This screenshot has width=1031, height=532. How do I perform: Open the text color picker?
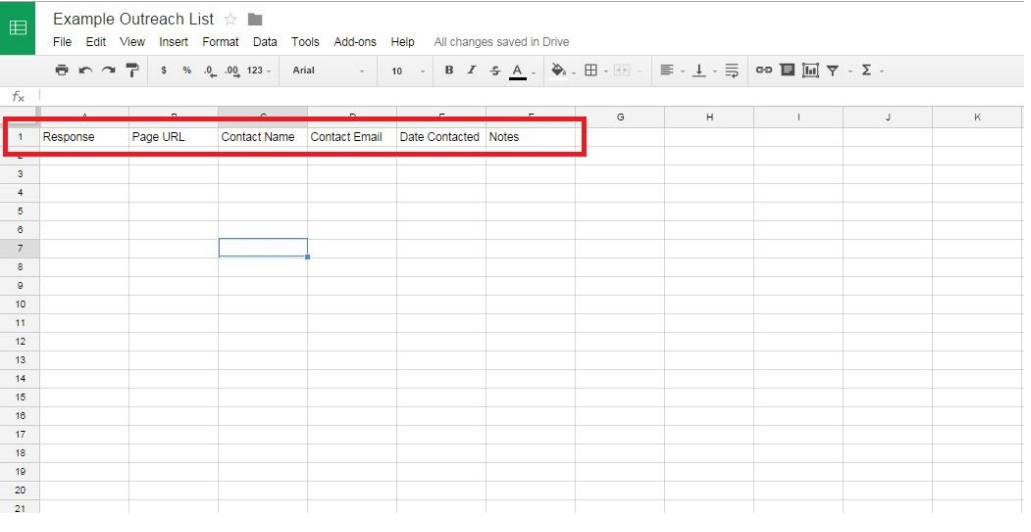tap(517, 71)
